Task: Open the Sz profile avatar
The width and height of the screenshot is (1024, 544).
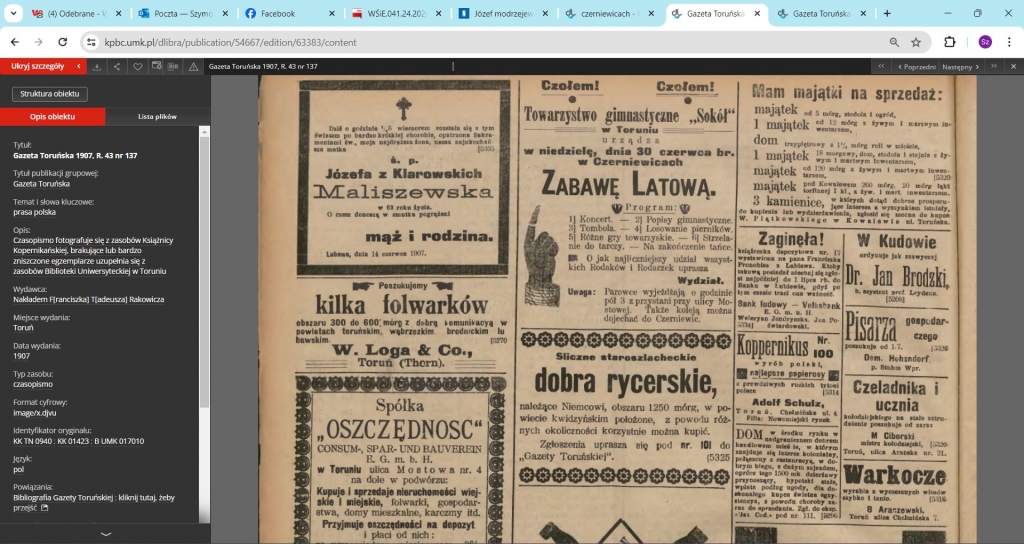Action: [x=985, y=42]
